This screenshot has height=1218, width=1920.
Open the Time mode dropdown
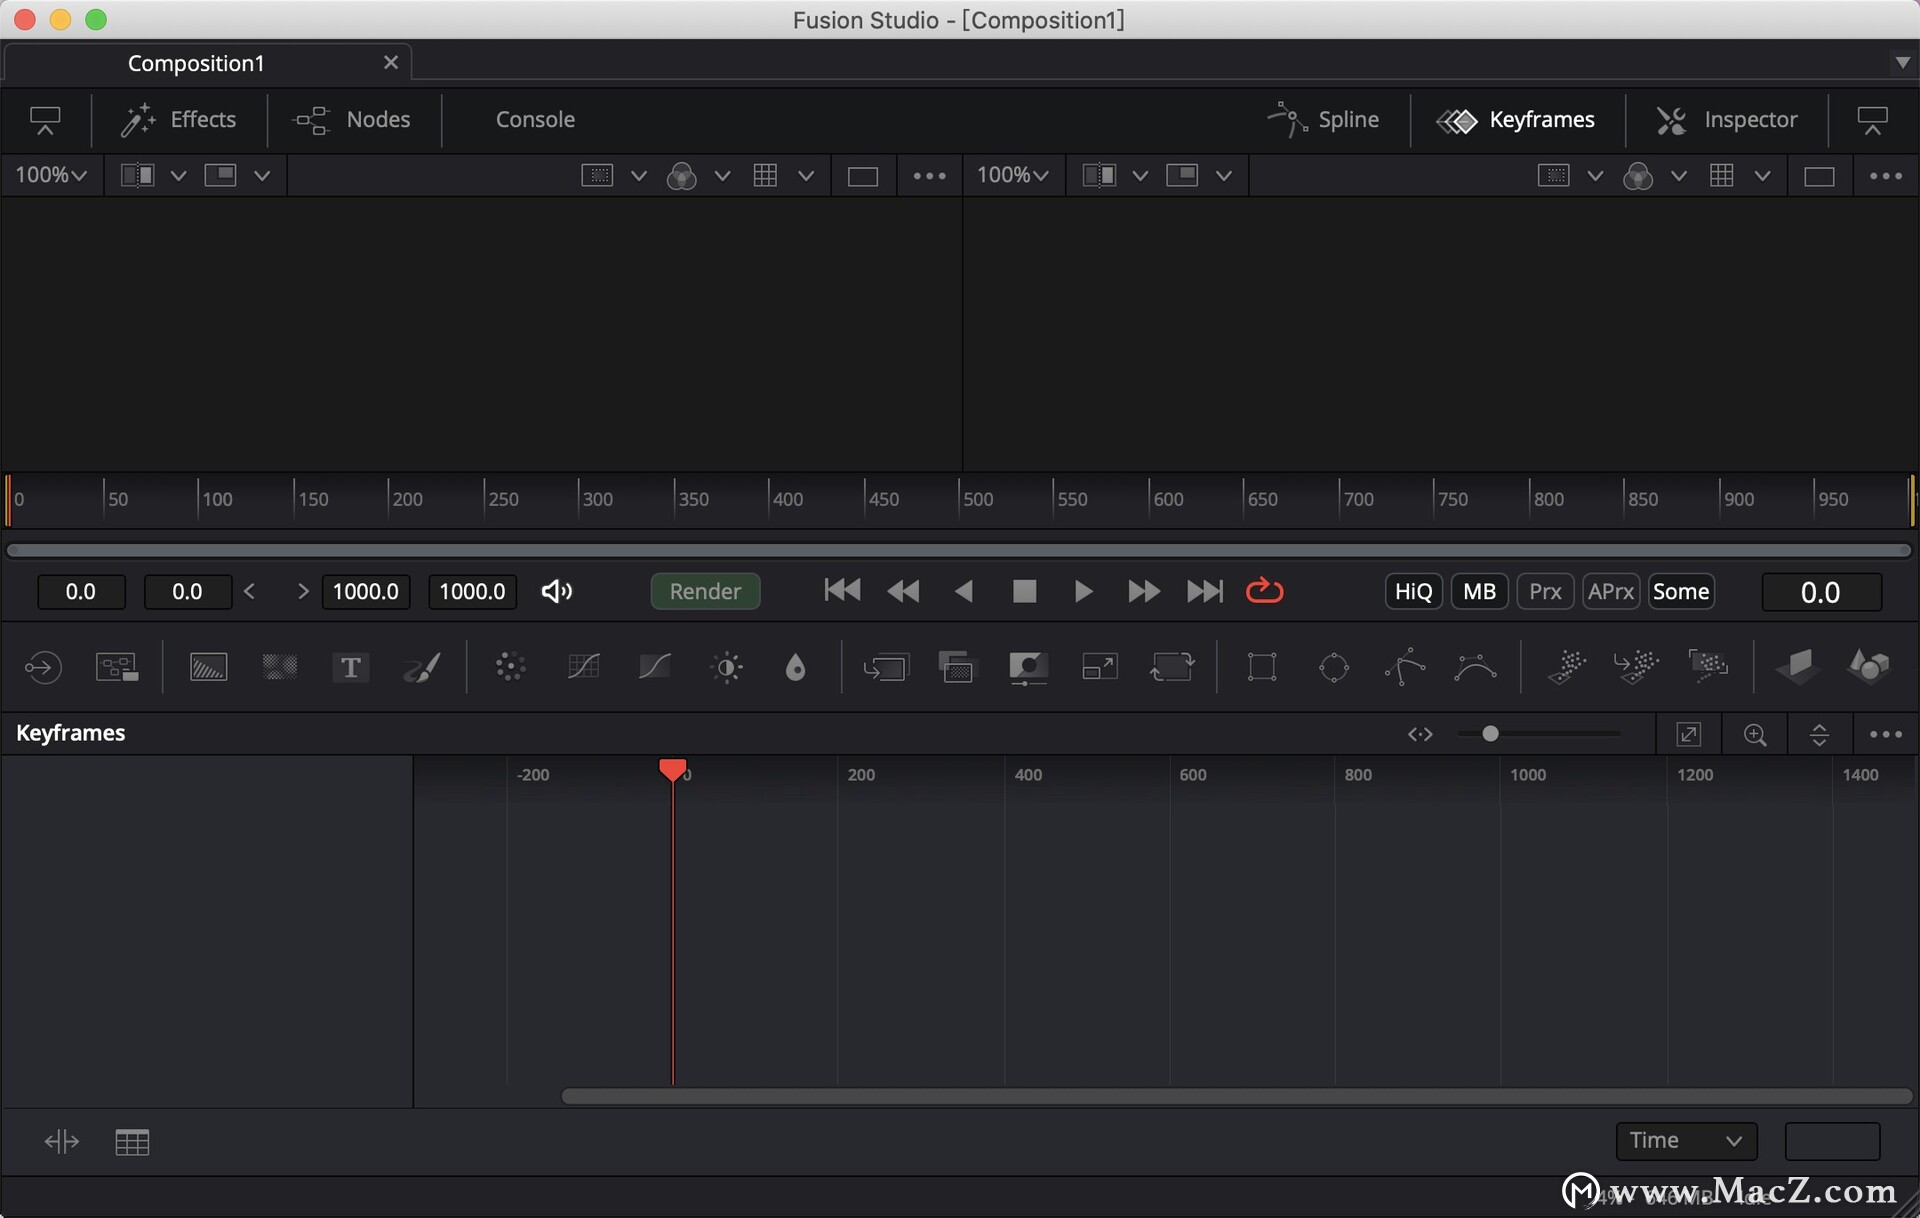1686,1141
